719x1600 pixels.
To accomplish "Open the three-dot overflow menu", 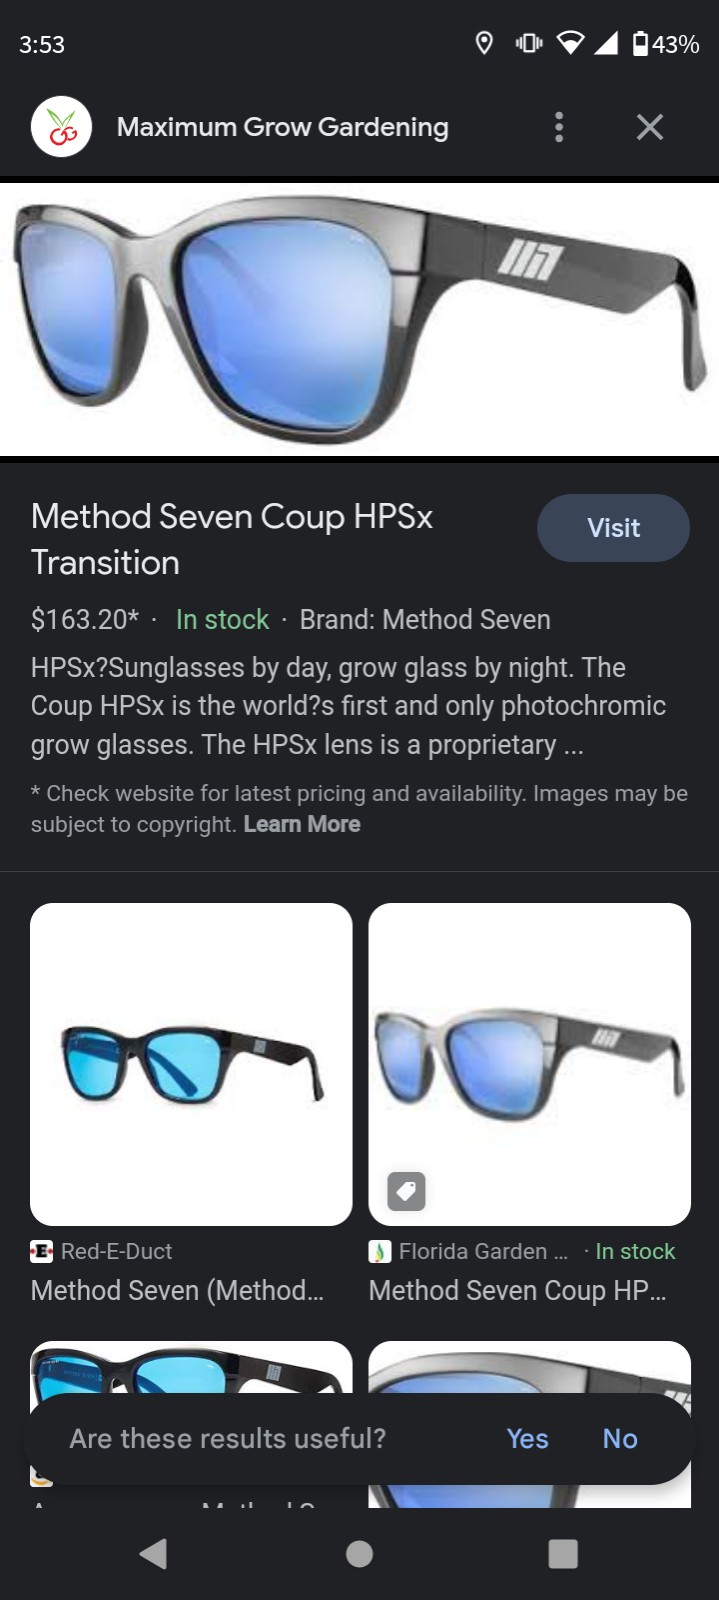I will click(x=559, y=127).
